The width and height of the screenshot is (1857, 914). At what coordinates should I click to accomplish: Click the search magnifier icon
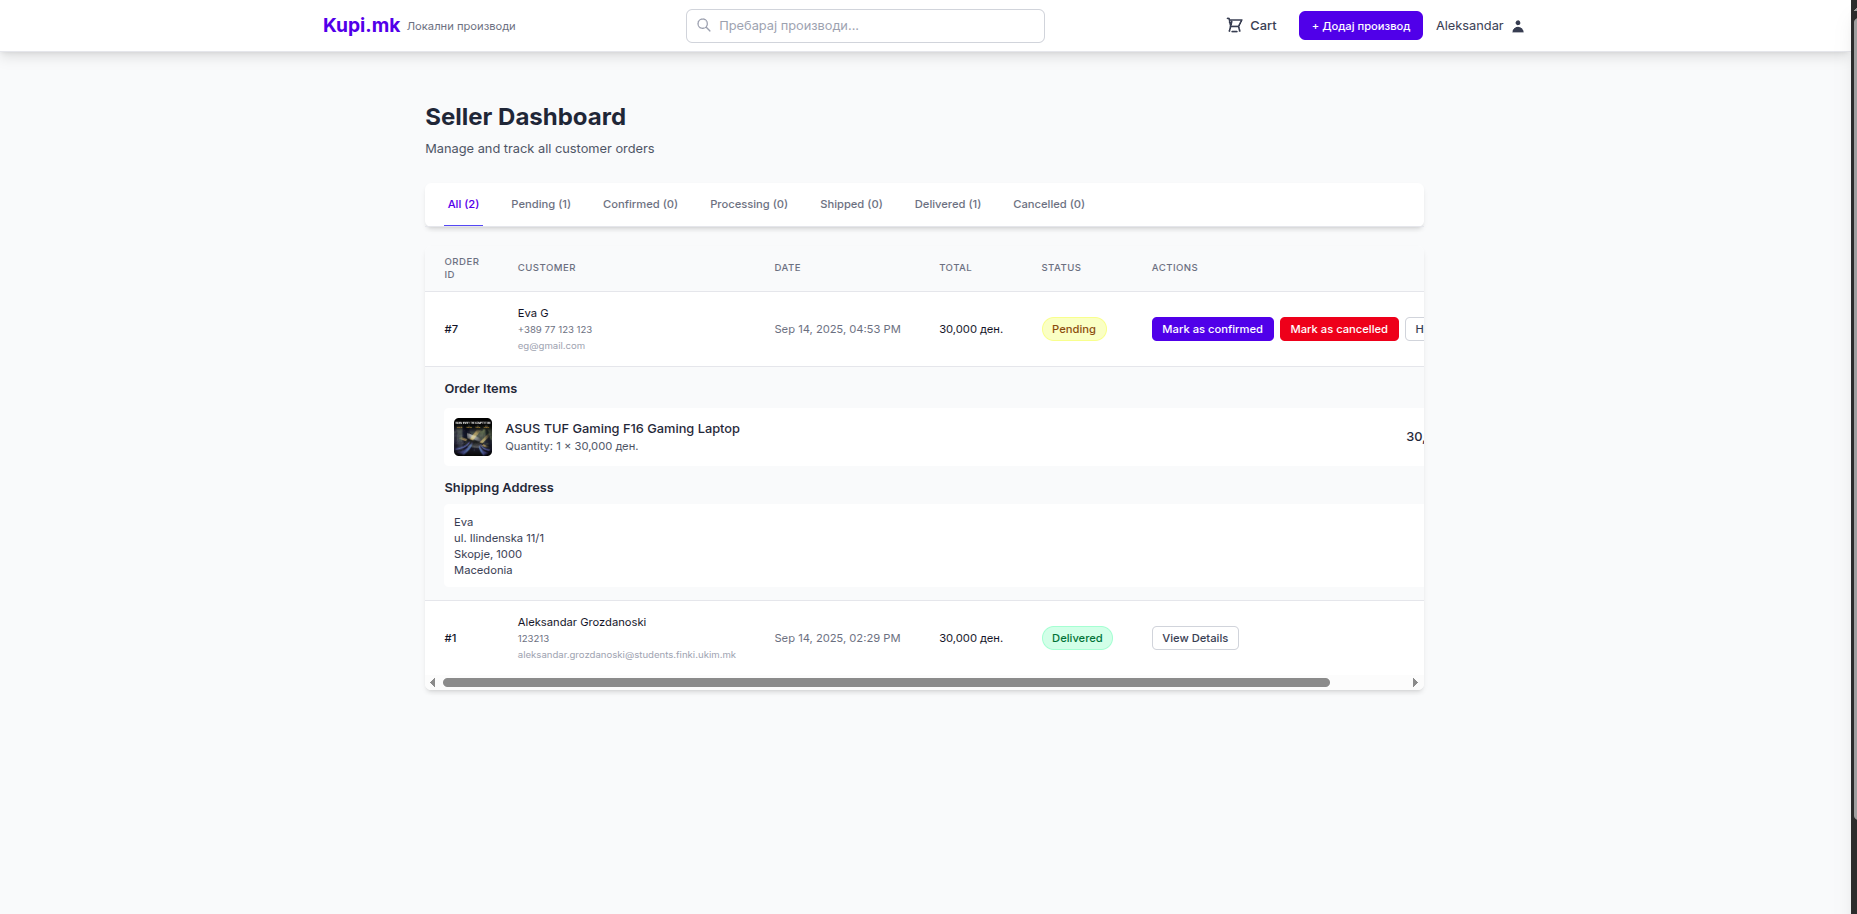[704, 26]
